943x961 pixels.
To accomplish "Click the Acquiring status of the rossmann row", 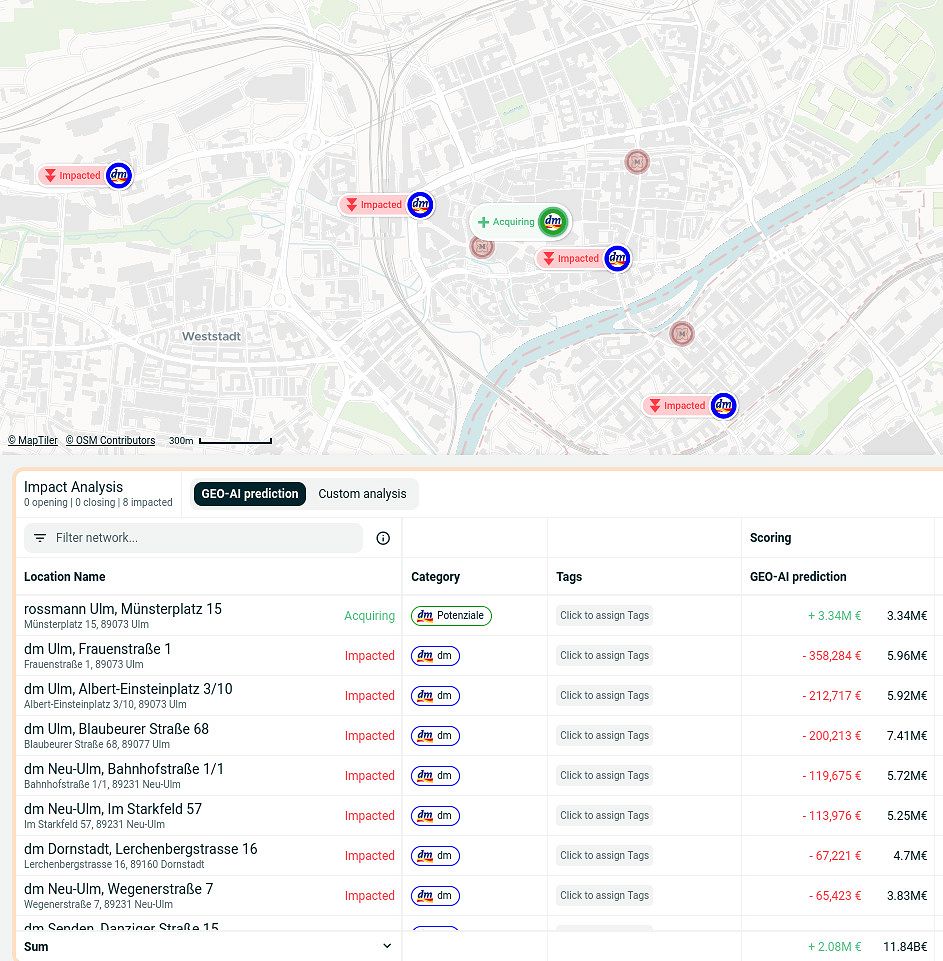I will click(x=369, y=615).
